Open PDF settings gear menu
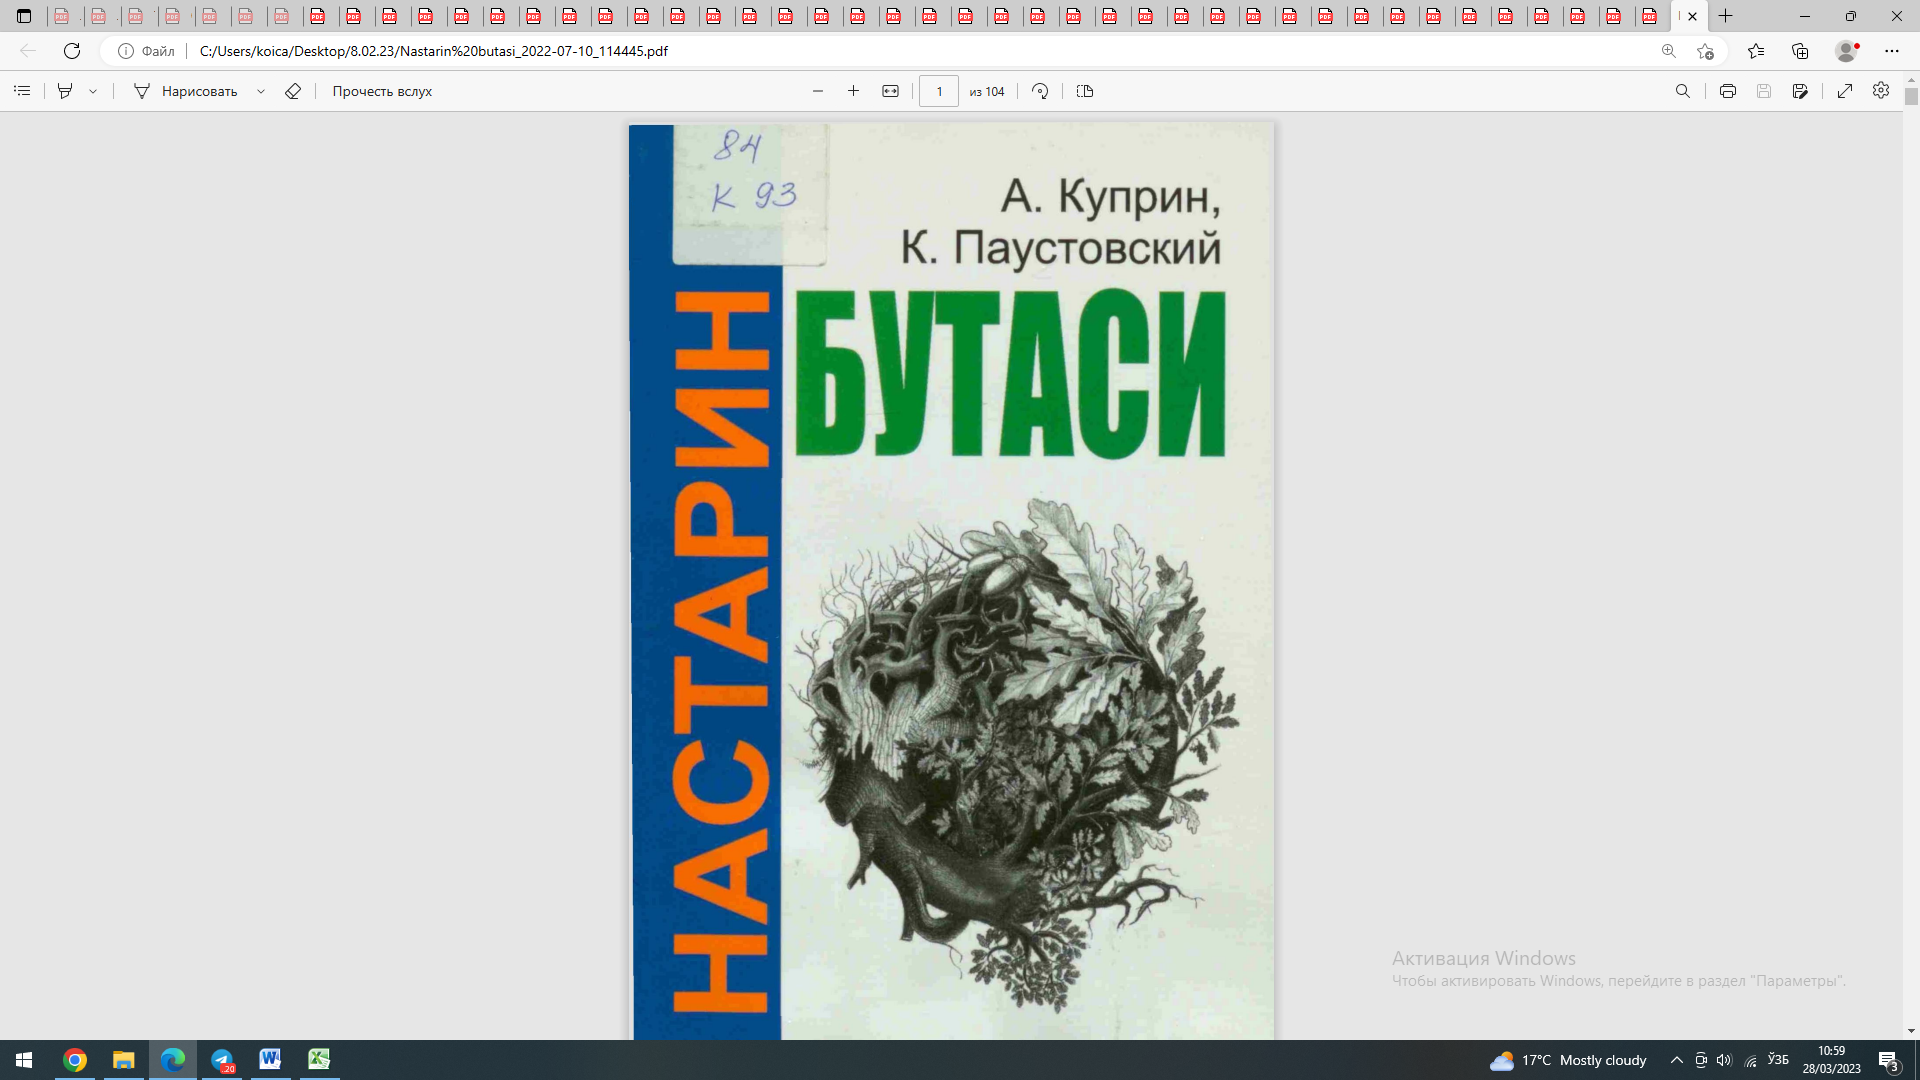 pyautogui.click(x=1881, y=91)
